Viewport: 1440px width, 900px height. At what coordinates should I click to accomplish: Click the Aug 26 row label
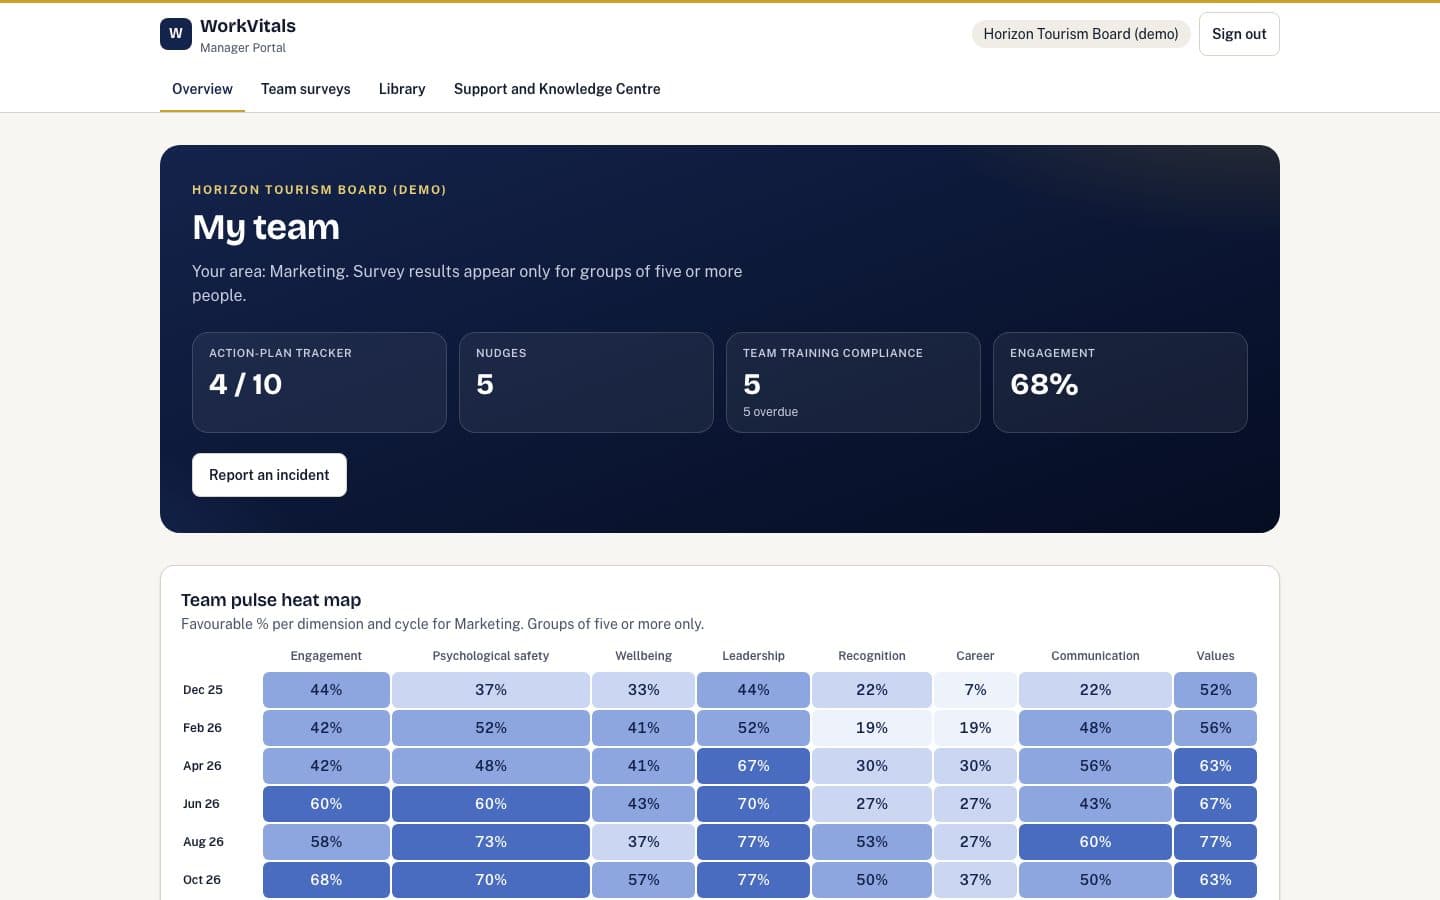tap(203, 842)
